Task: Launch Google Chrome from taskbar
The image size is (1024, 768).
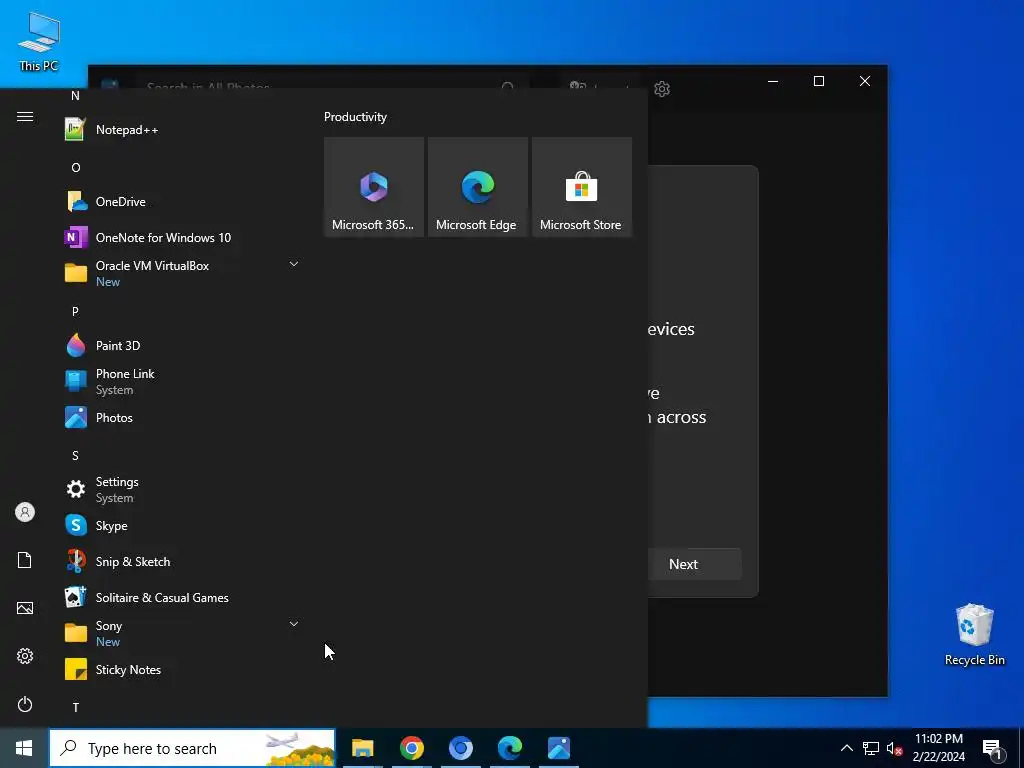Action: [411, 748]
